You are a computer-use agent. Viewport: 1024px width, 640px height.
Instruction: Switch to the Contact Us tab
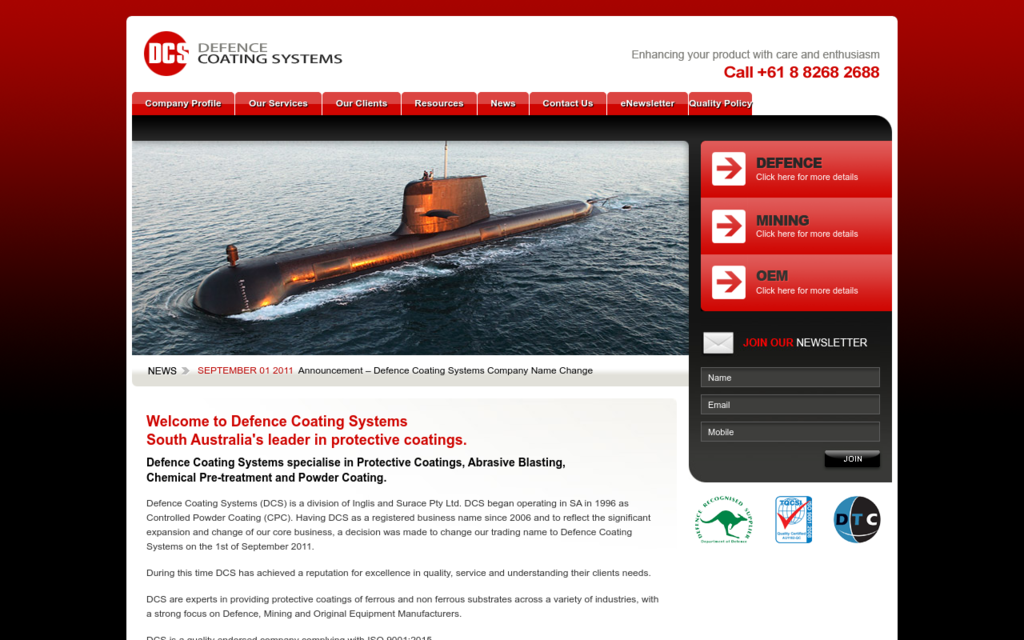567,103
